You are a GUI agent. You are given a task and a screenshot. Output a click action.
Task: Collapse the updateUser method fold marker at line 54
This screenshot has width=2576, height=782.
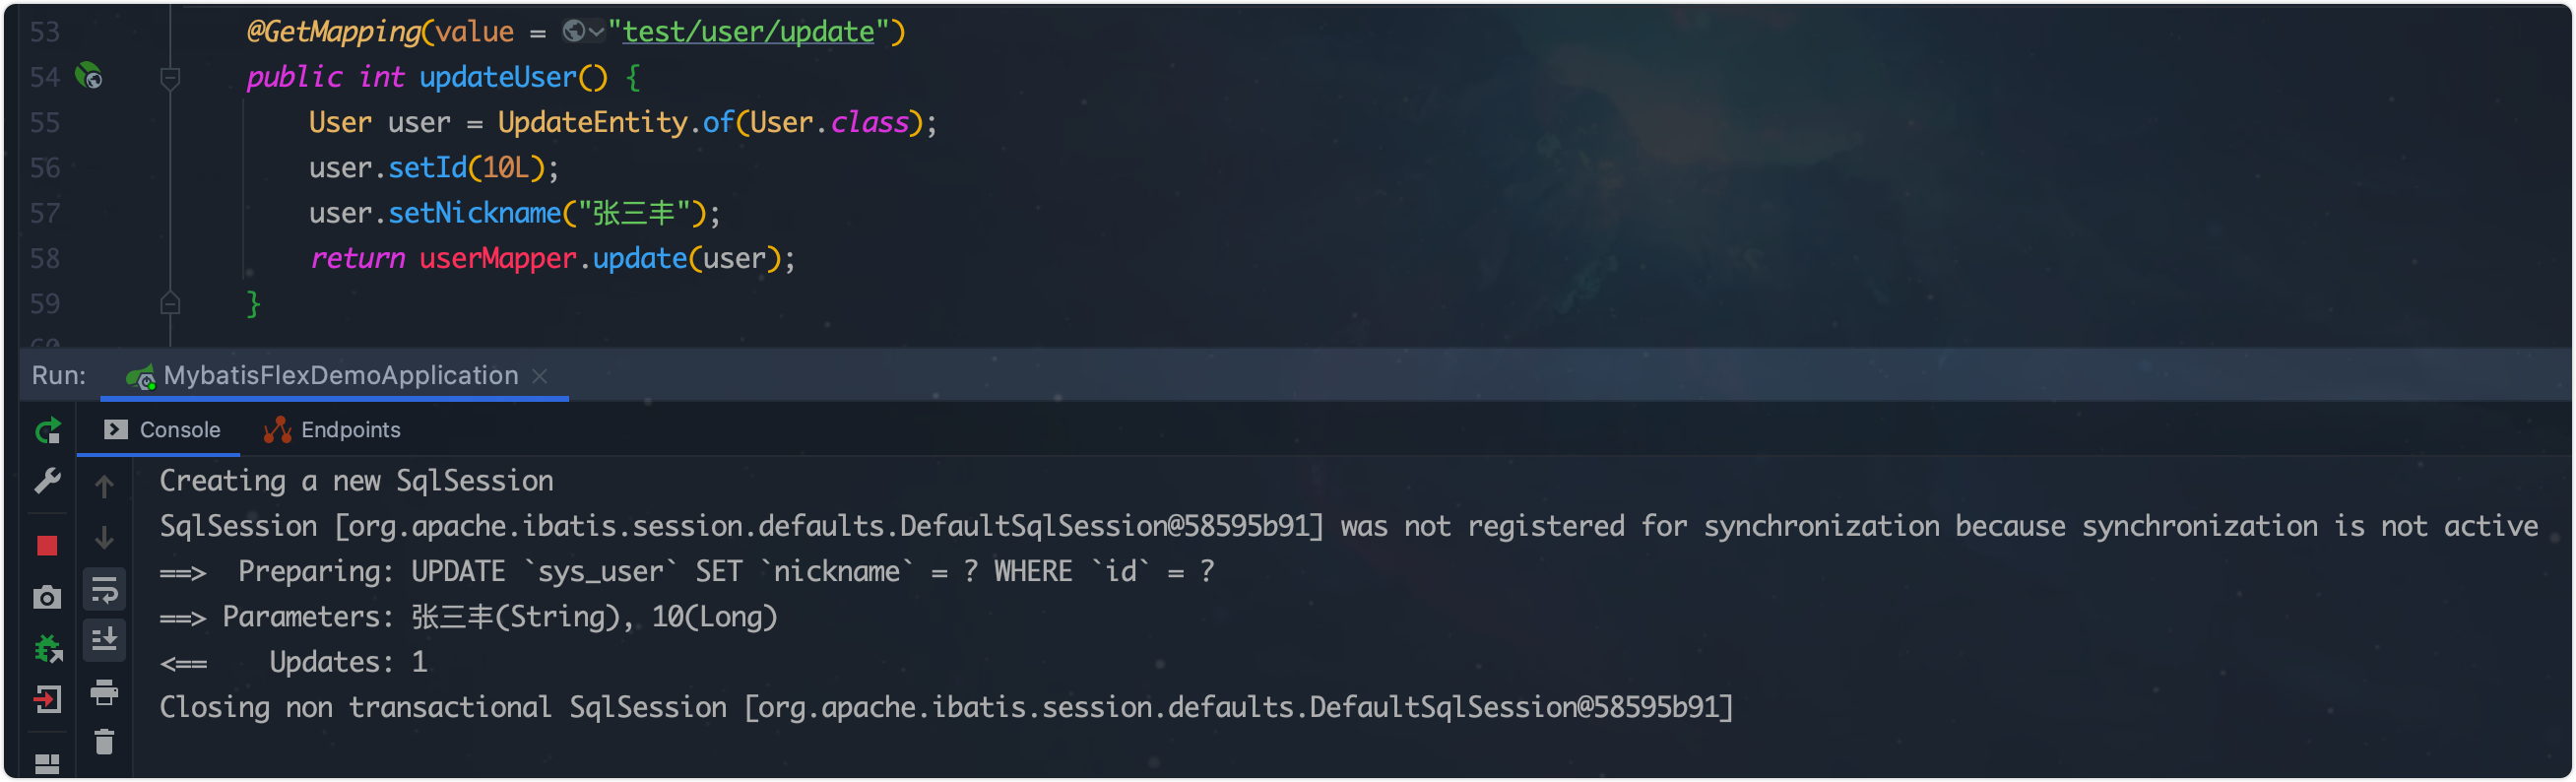click(x=170, y=77)
